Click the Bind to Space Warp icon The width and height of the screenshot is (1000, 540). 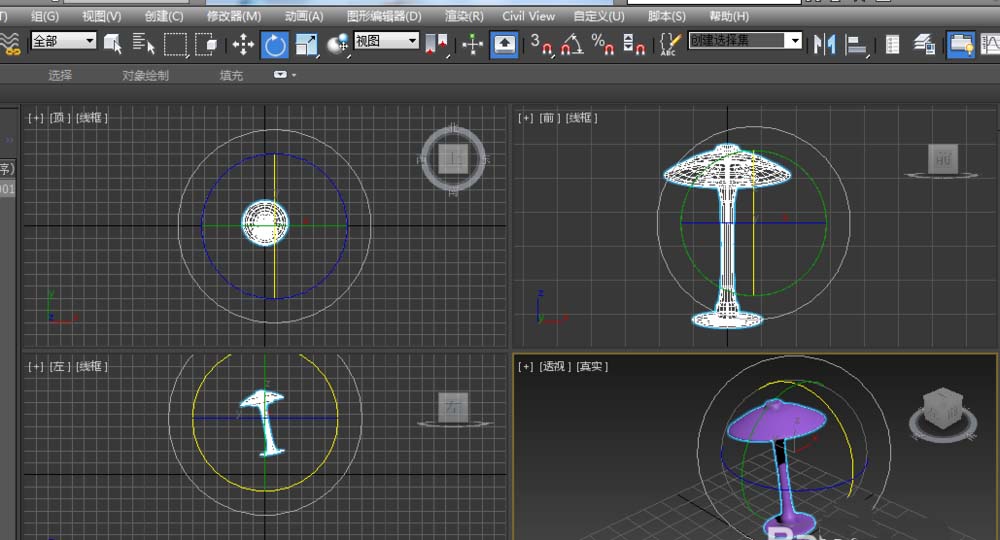pos(10,44)
